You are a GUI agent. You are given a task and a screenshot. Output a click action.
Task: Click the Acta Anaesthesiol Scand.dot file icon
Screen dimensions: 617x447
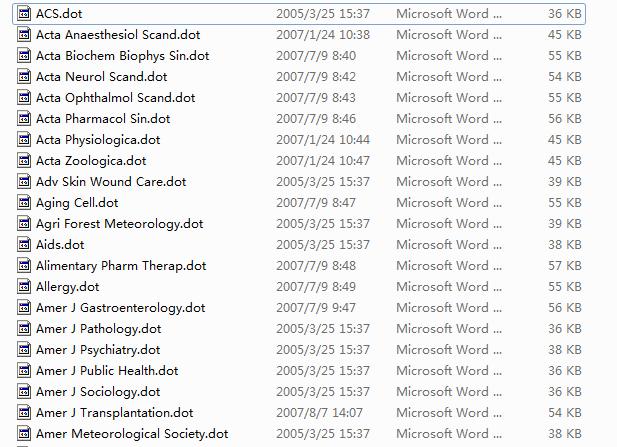click(24, 35)
